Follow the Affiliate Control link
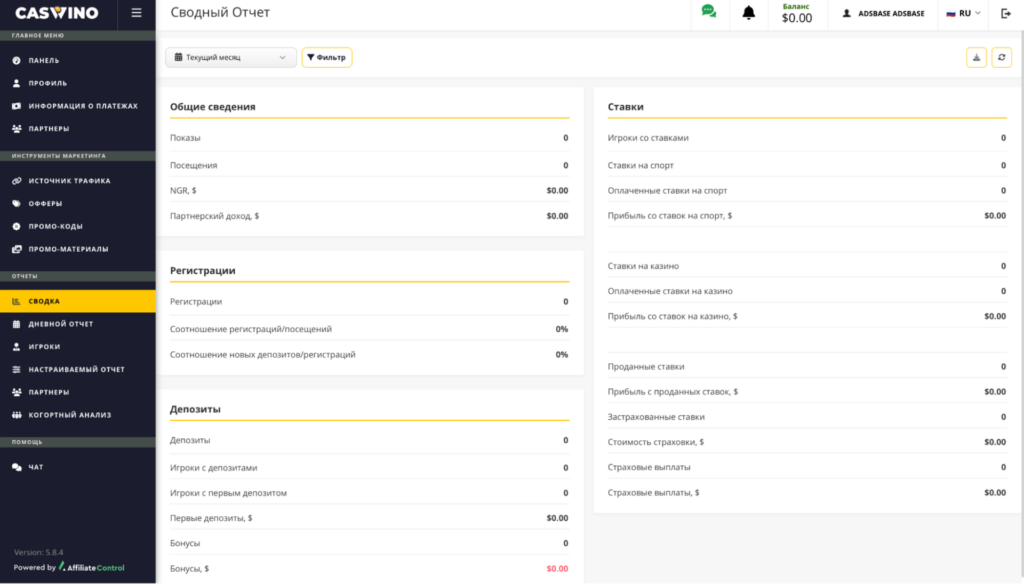The image size is (1024, 584). pyautogui.click(x=91, y=567)
